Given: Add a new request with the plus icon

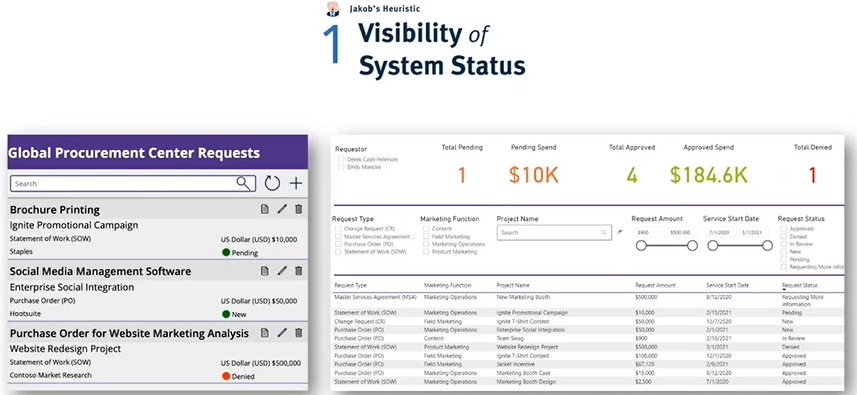Looking at the screenshot, I should [296, 183].
